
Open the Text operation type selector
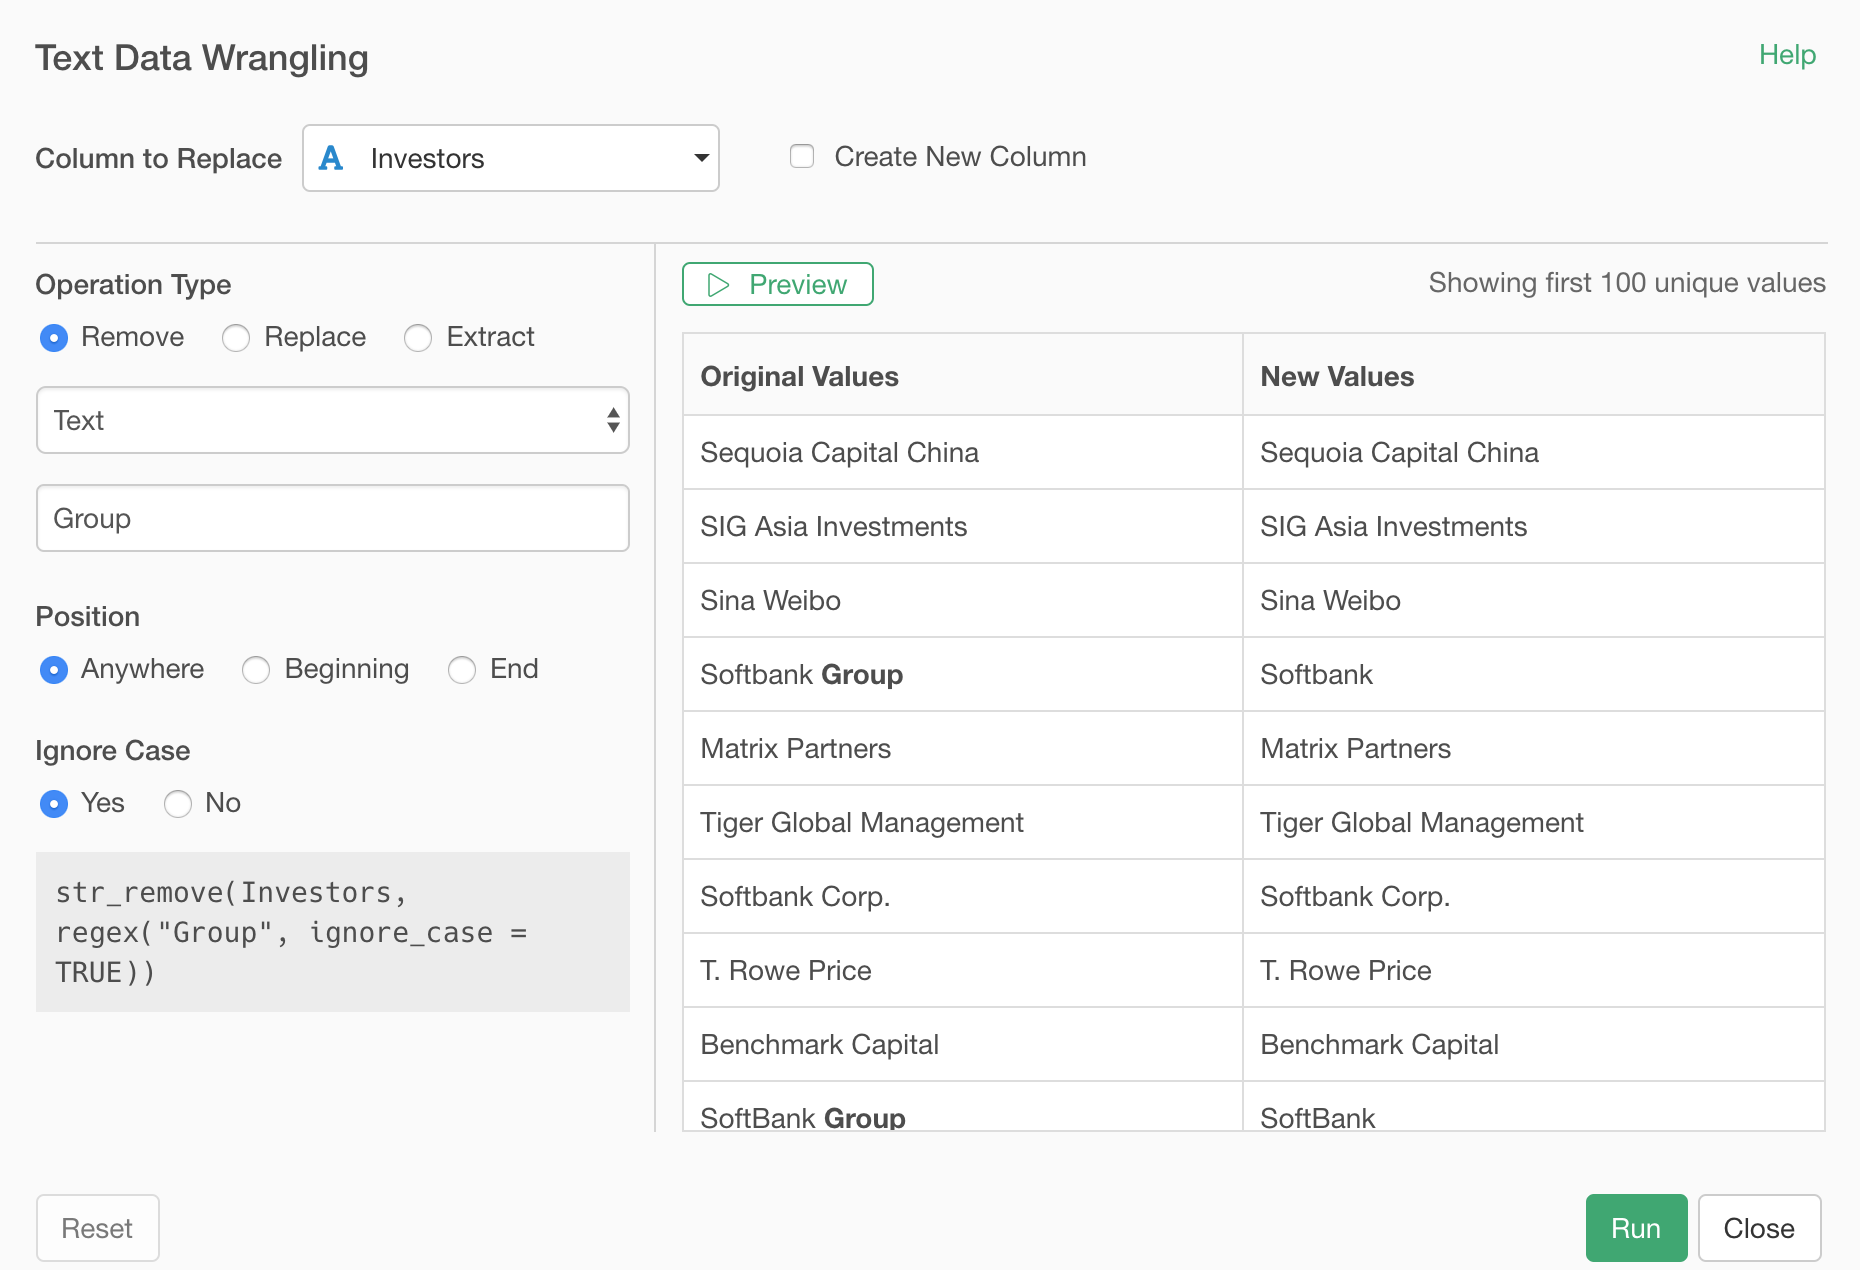[333, 420]
